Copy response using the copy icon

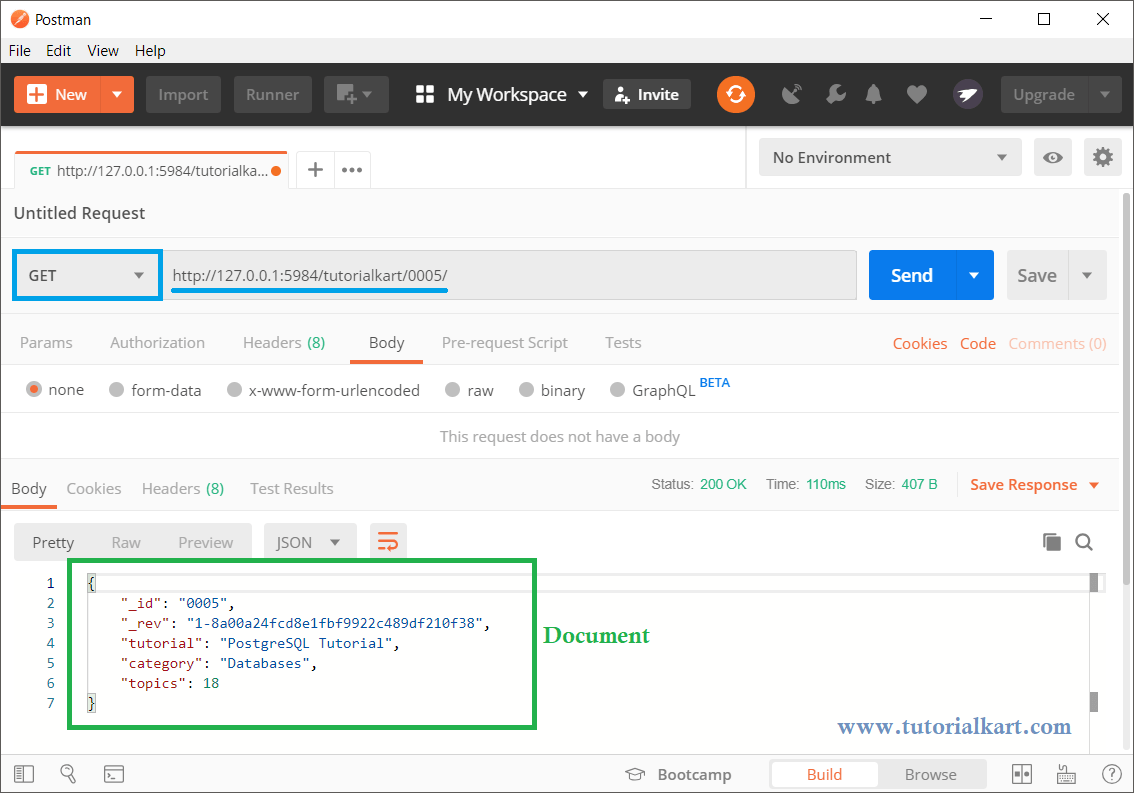click(x=1052, y=541)
